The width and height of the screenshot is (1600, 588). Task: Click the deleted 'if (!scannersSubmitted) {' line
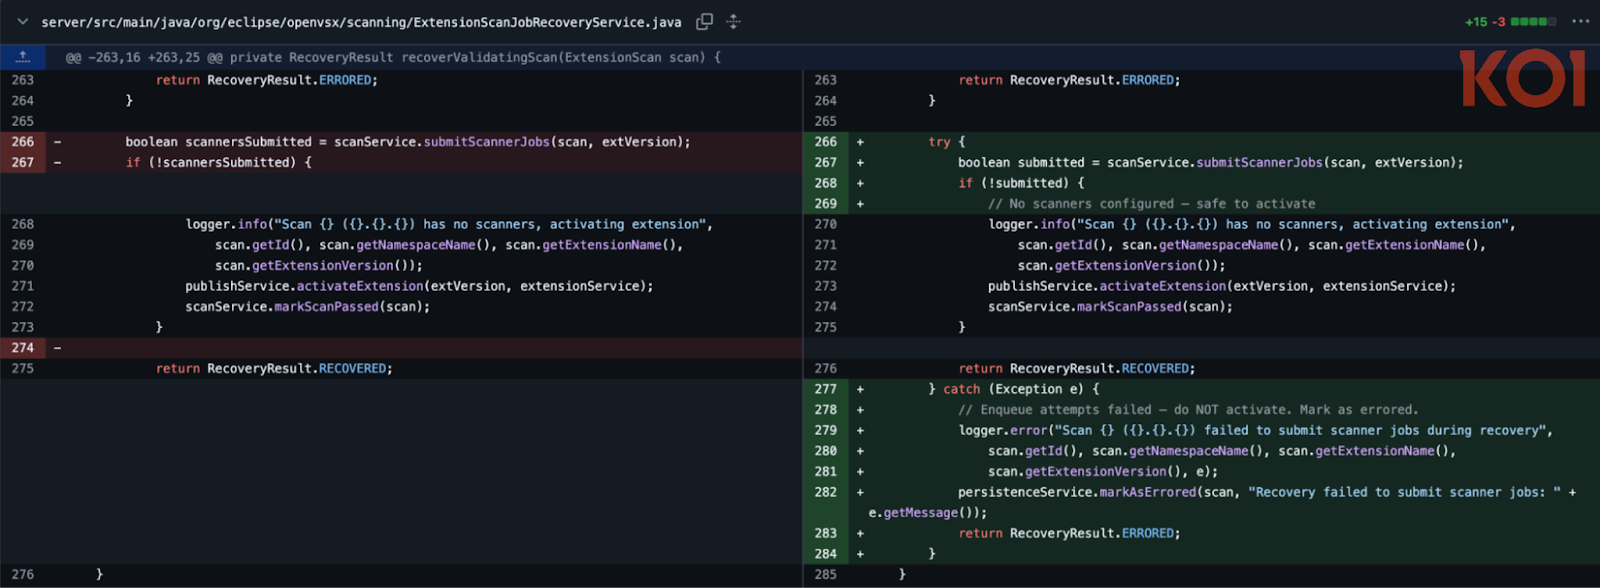click(218, 162)
